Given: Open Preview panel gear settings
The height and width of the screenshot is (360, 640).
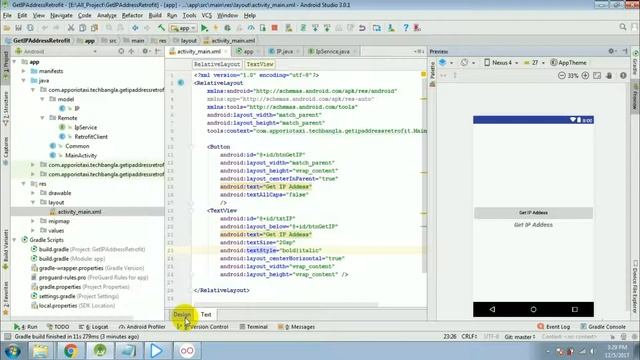Looking at the screenshot, I should click(x=612, y=51).
